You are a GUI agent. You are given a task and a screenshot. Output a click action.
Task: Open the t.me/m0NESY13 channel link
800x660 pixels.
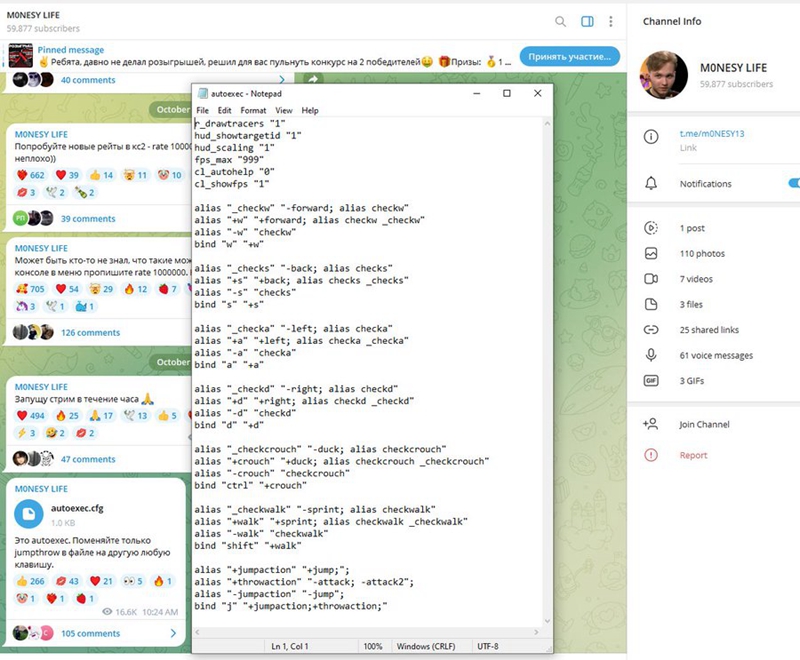[712, 133]
